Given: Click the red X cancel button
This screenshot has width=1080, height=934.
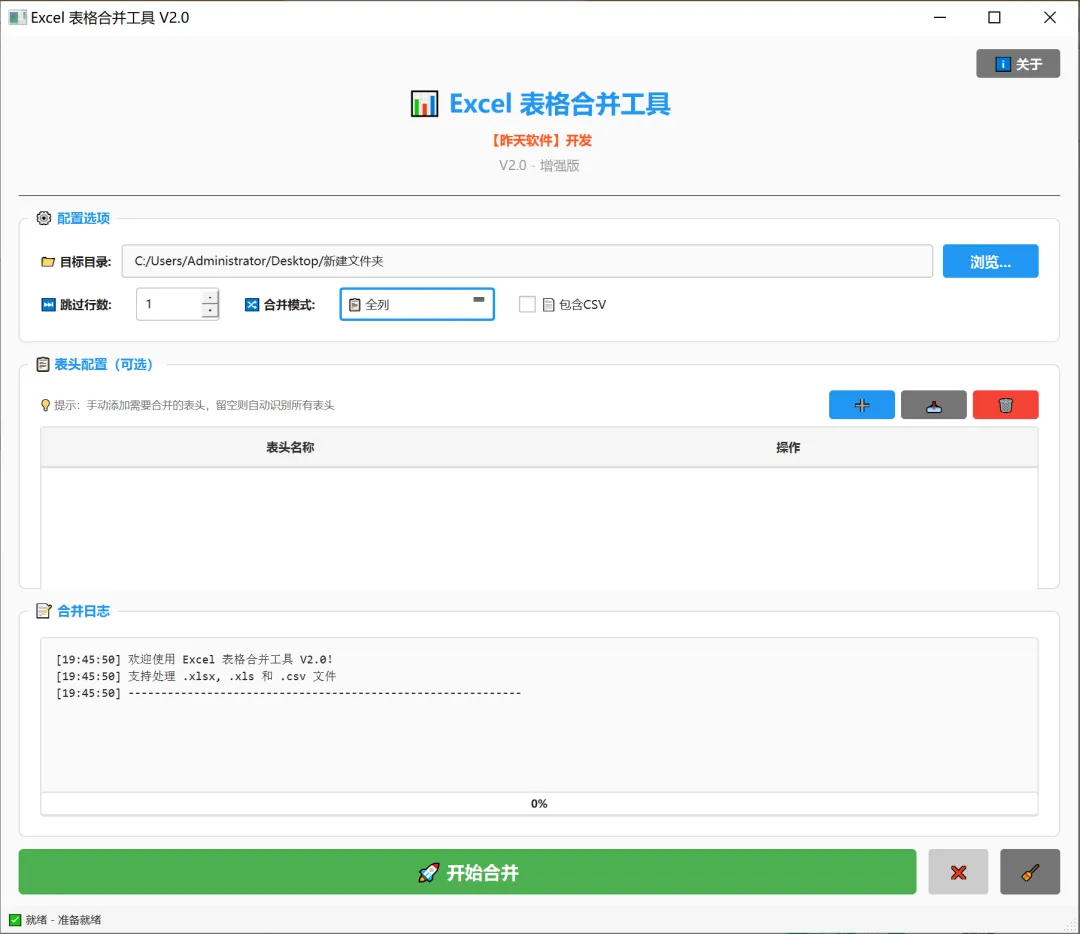Looking at the screenshot, I should 958,872.
